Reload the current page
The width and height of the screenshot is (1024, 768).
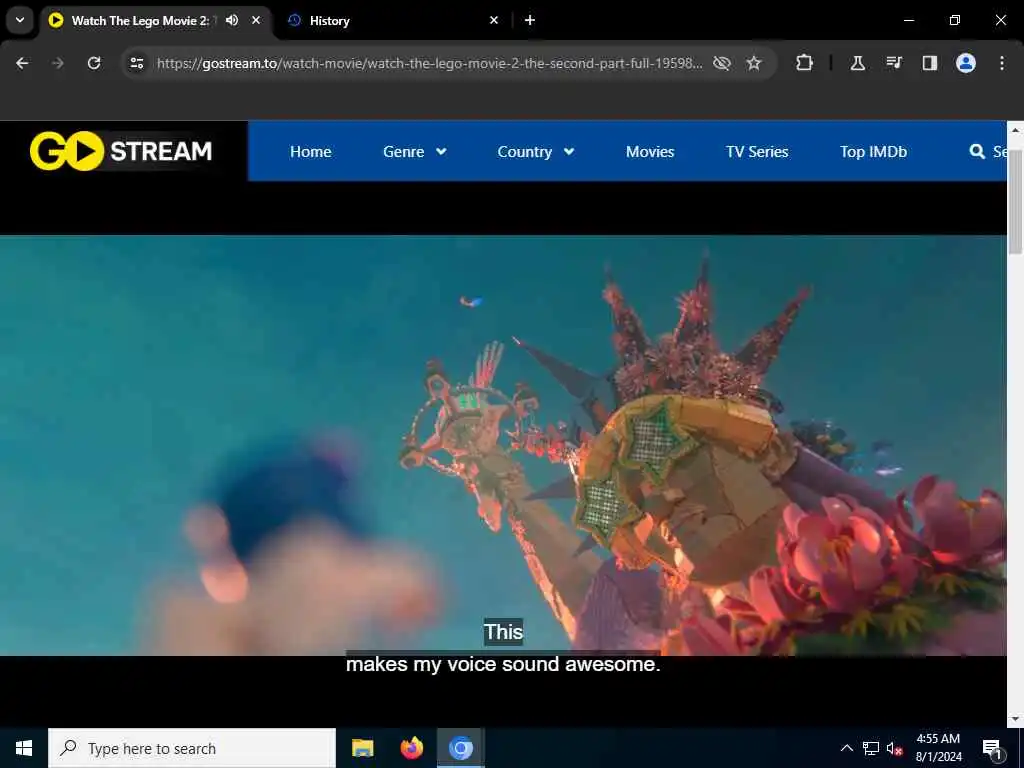[94, 63]
